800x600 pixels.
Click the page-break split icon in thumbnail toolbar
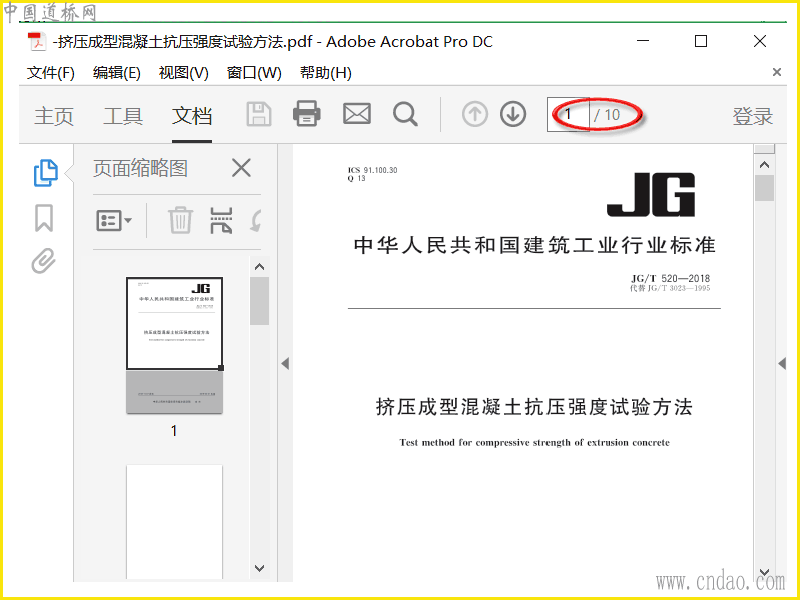click(x=221, y=220)
